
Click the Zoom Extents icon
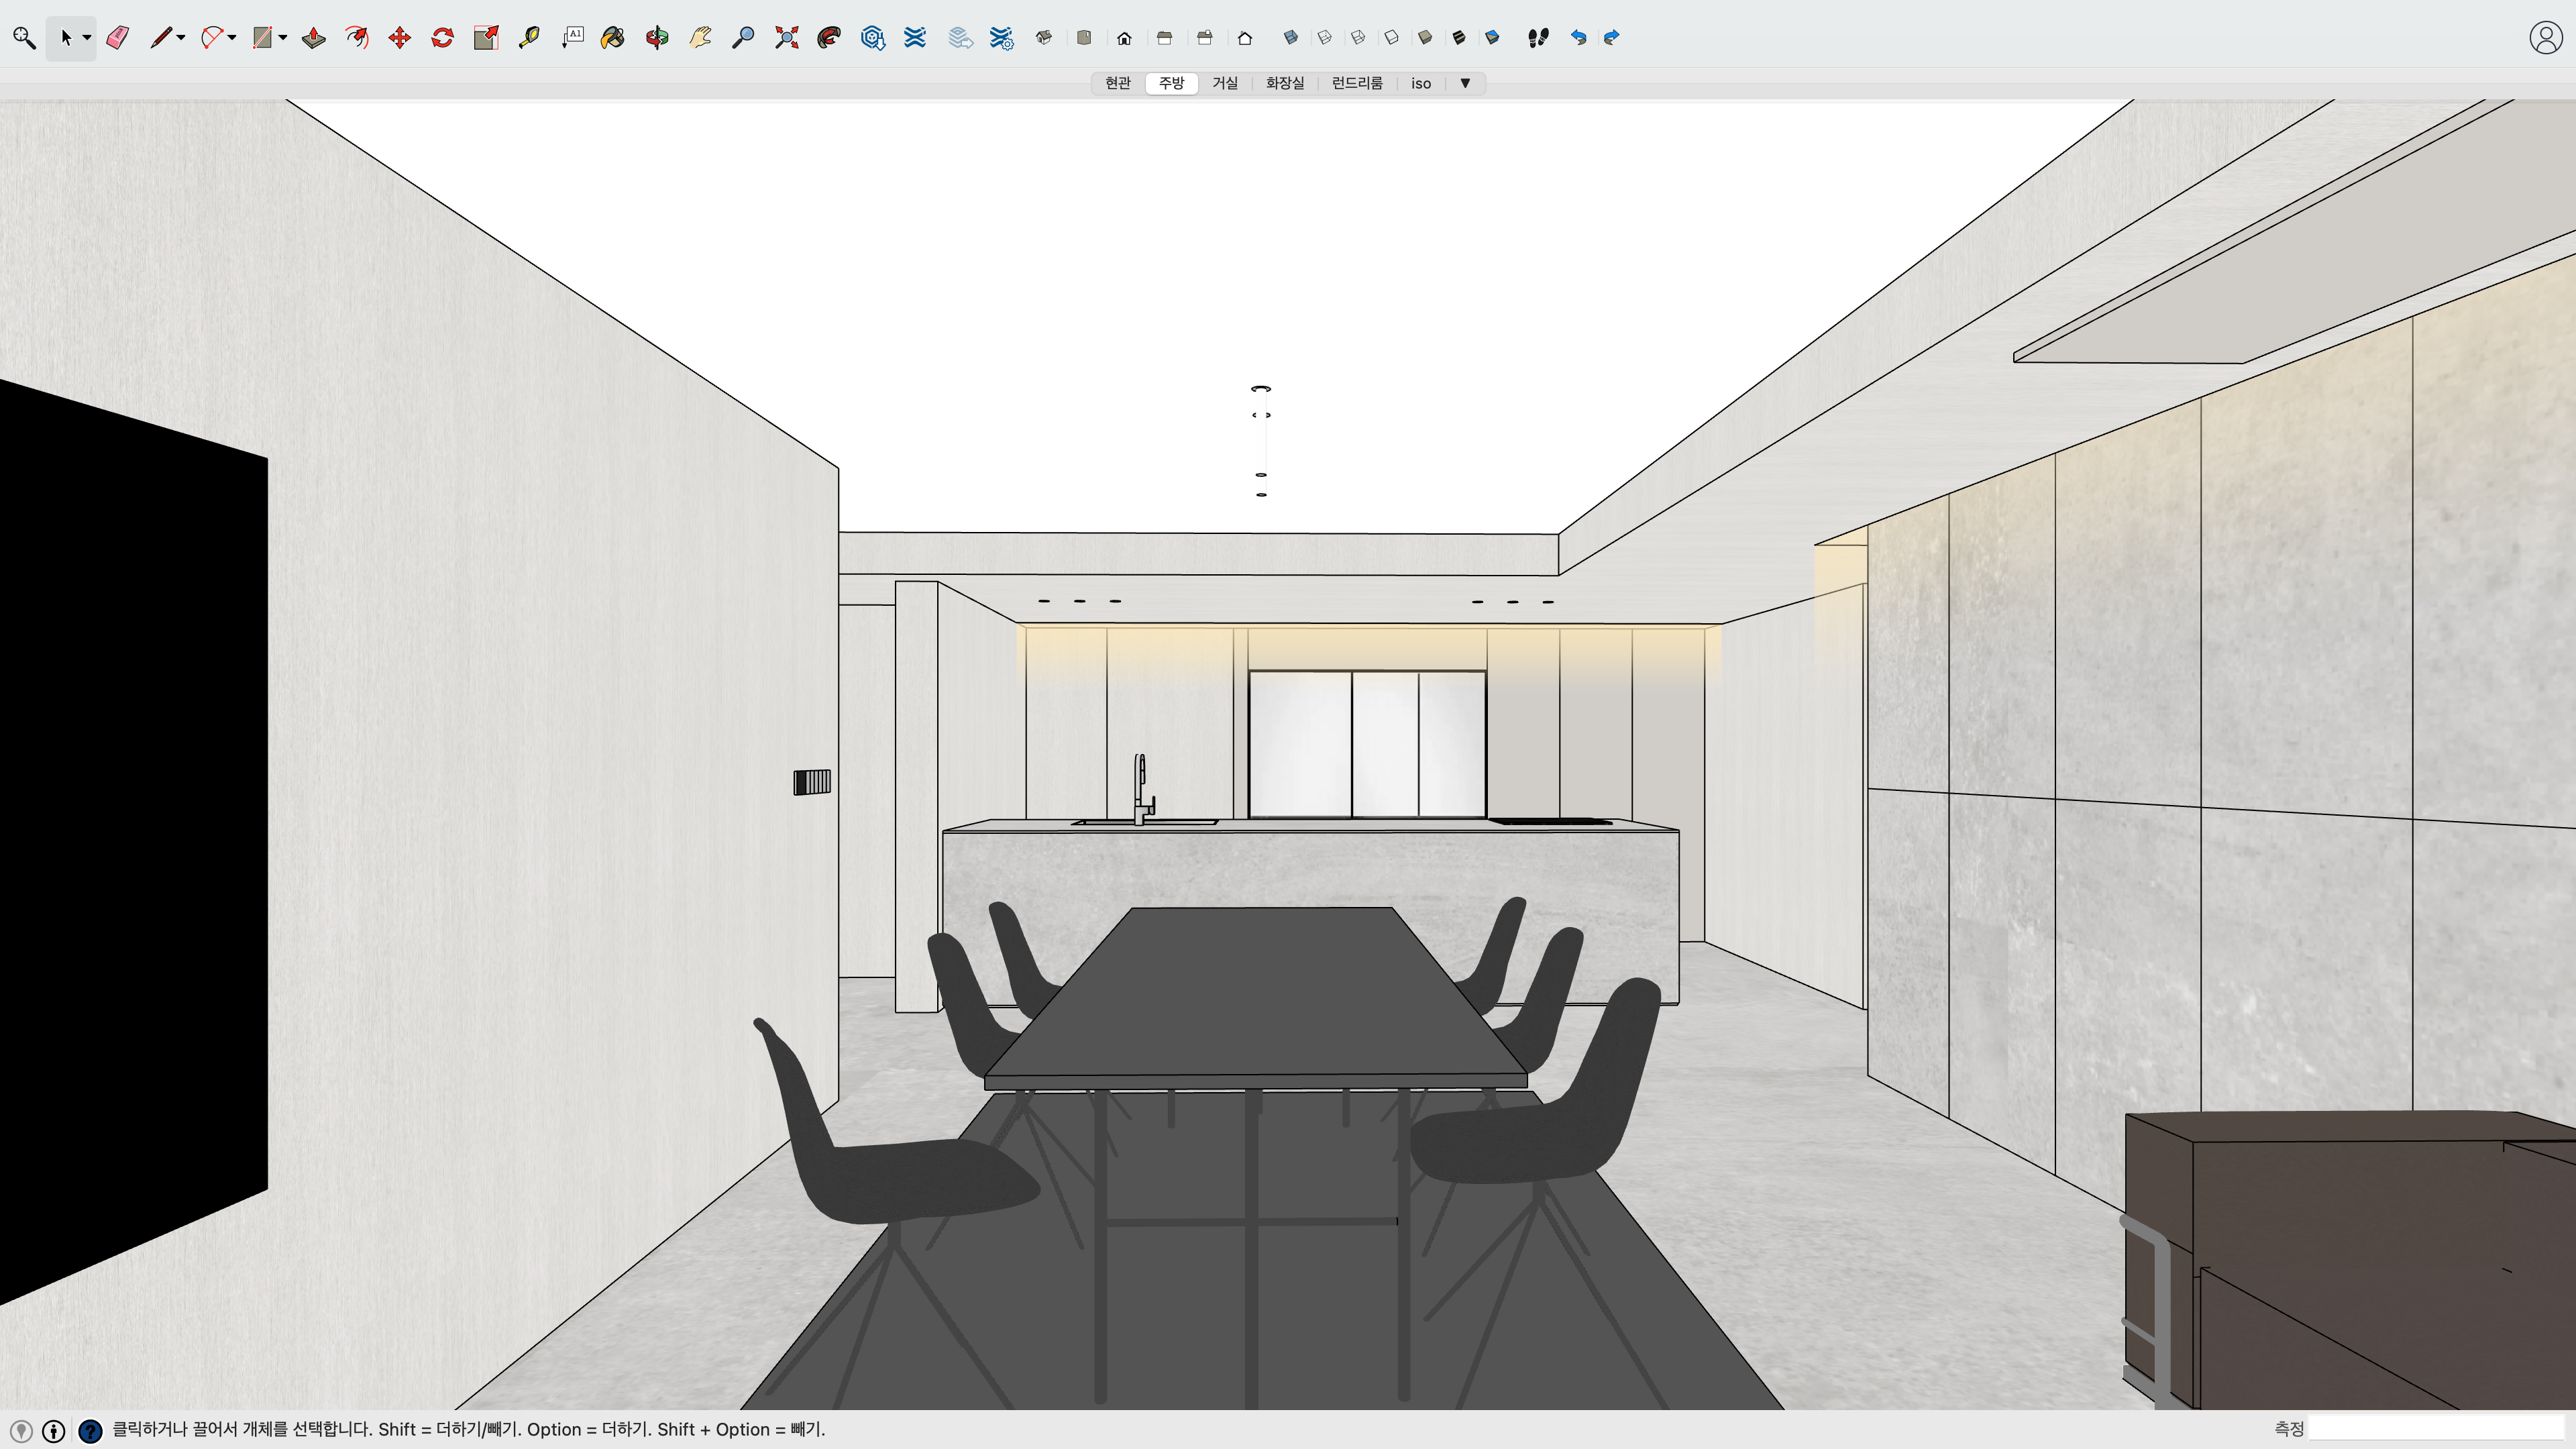tap(787, 38)
